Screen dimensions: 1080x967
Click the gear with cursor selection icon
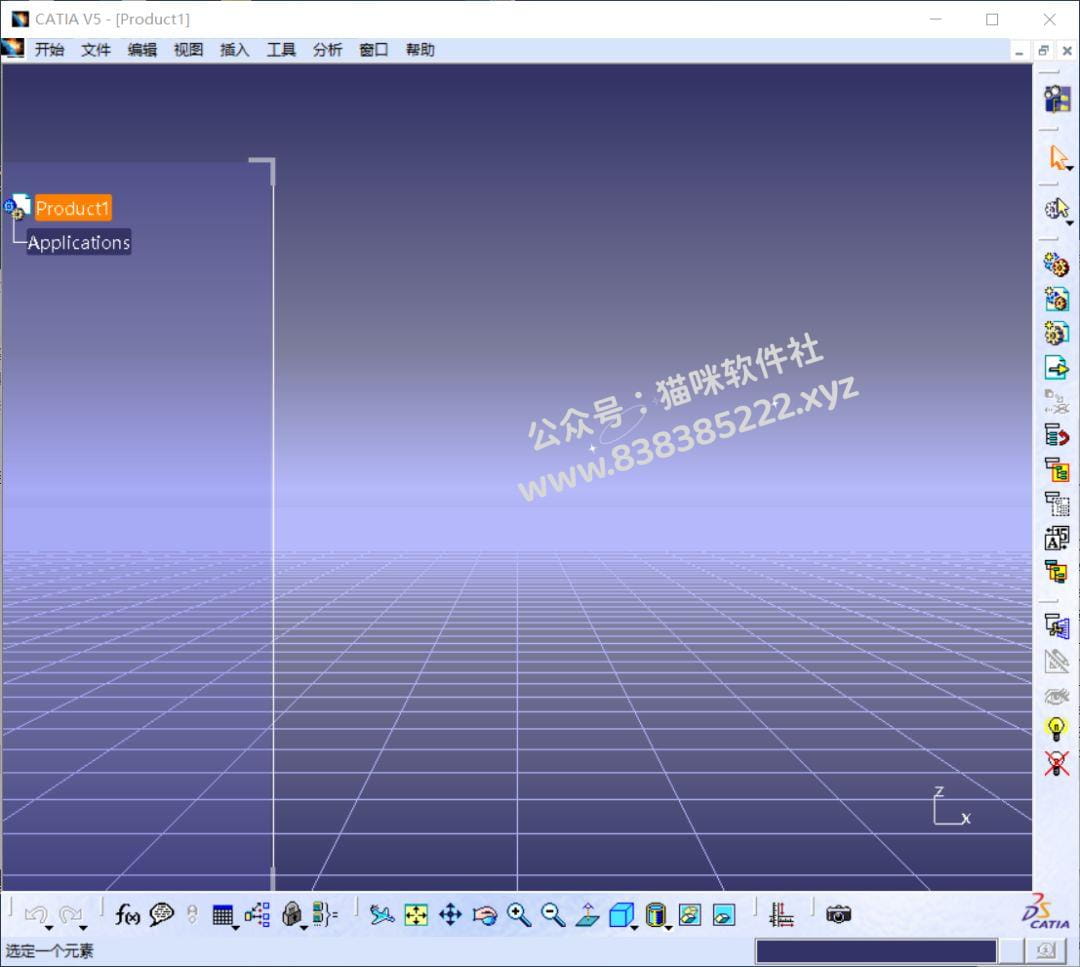(1057, 208)
